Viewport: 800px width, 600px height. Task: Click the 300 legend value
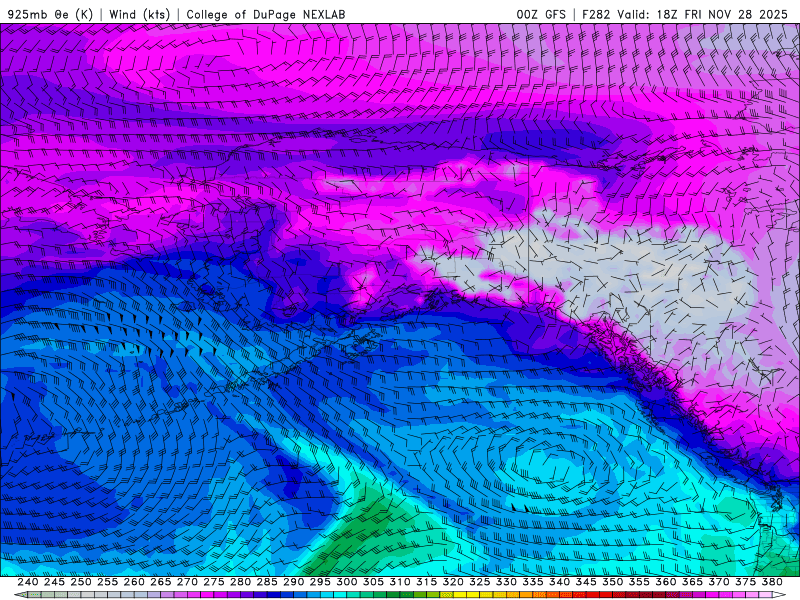(346, 582)
